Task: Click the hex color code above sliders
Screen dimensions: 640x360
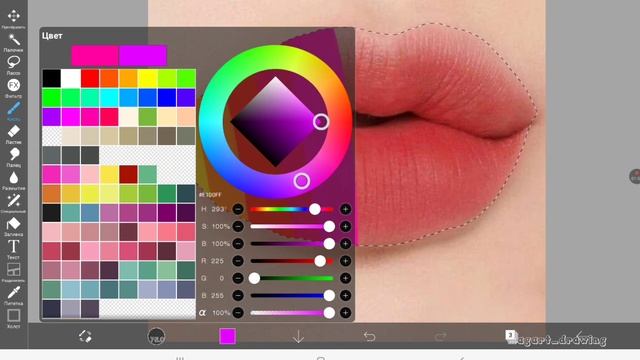Action: 210,195
